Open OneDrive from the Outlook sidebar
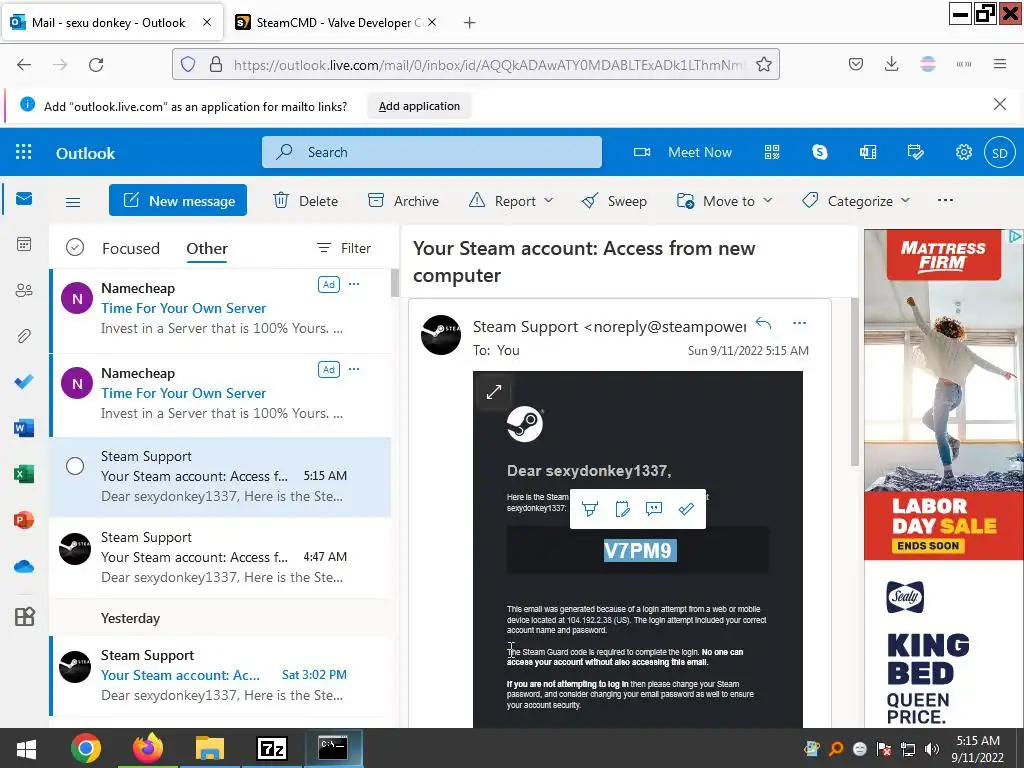This screenshot has width=1024, height=768. click(24, 566)
